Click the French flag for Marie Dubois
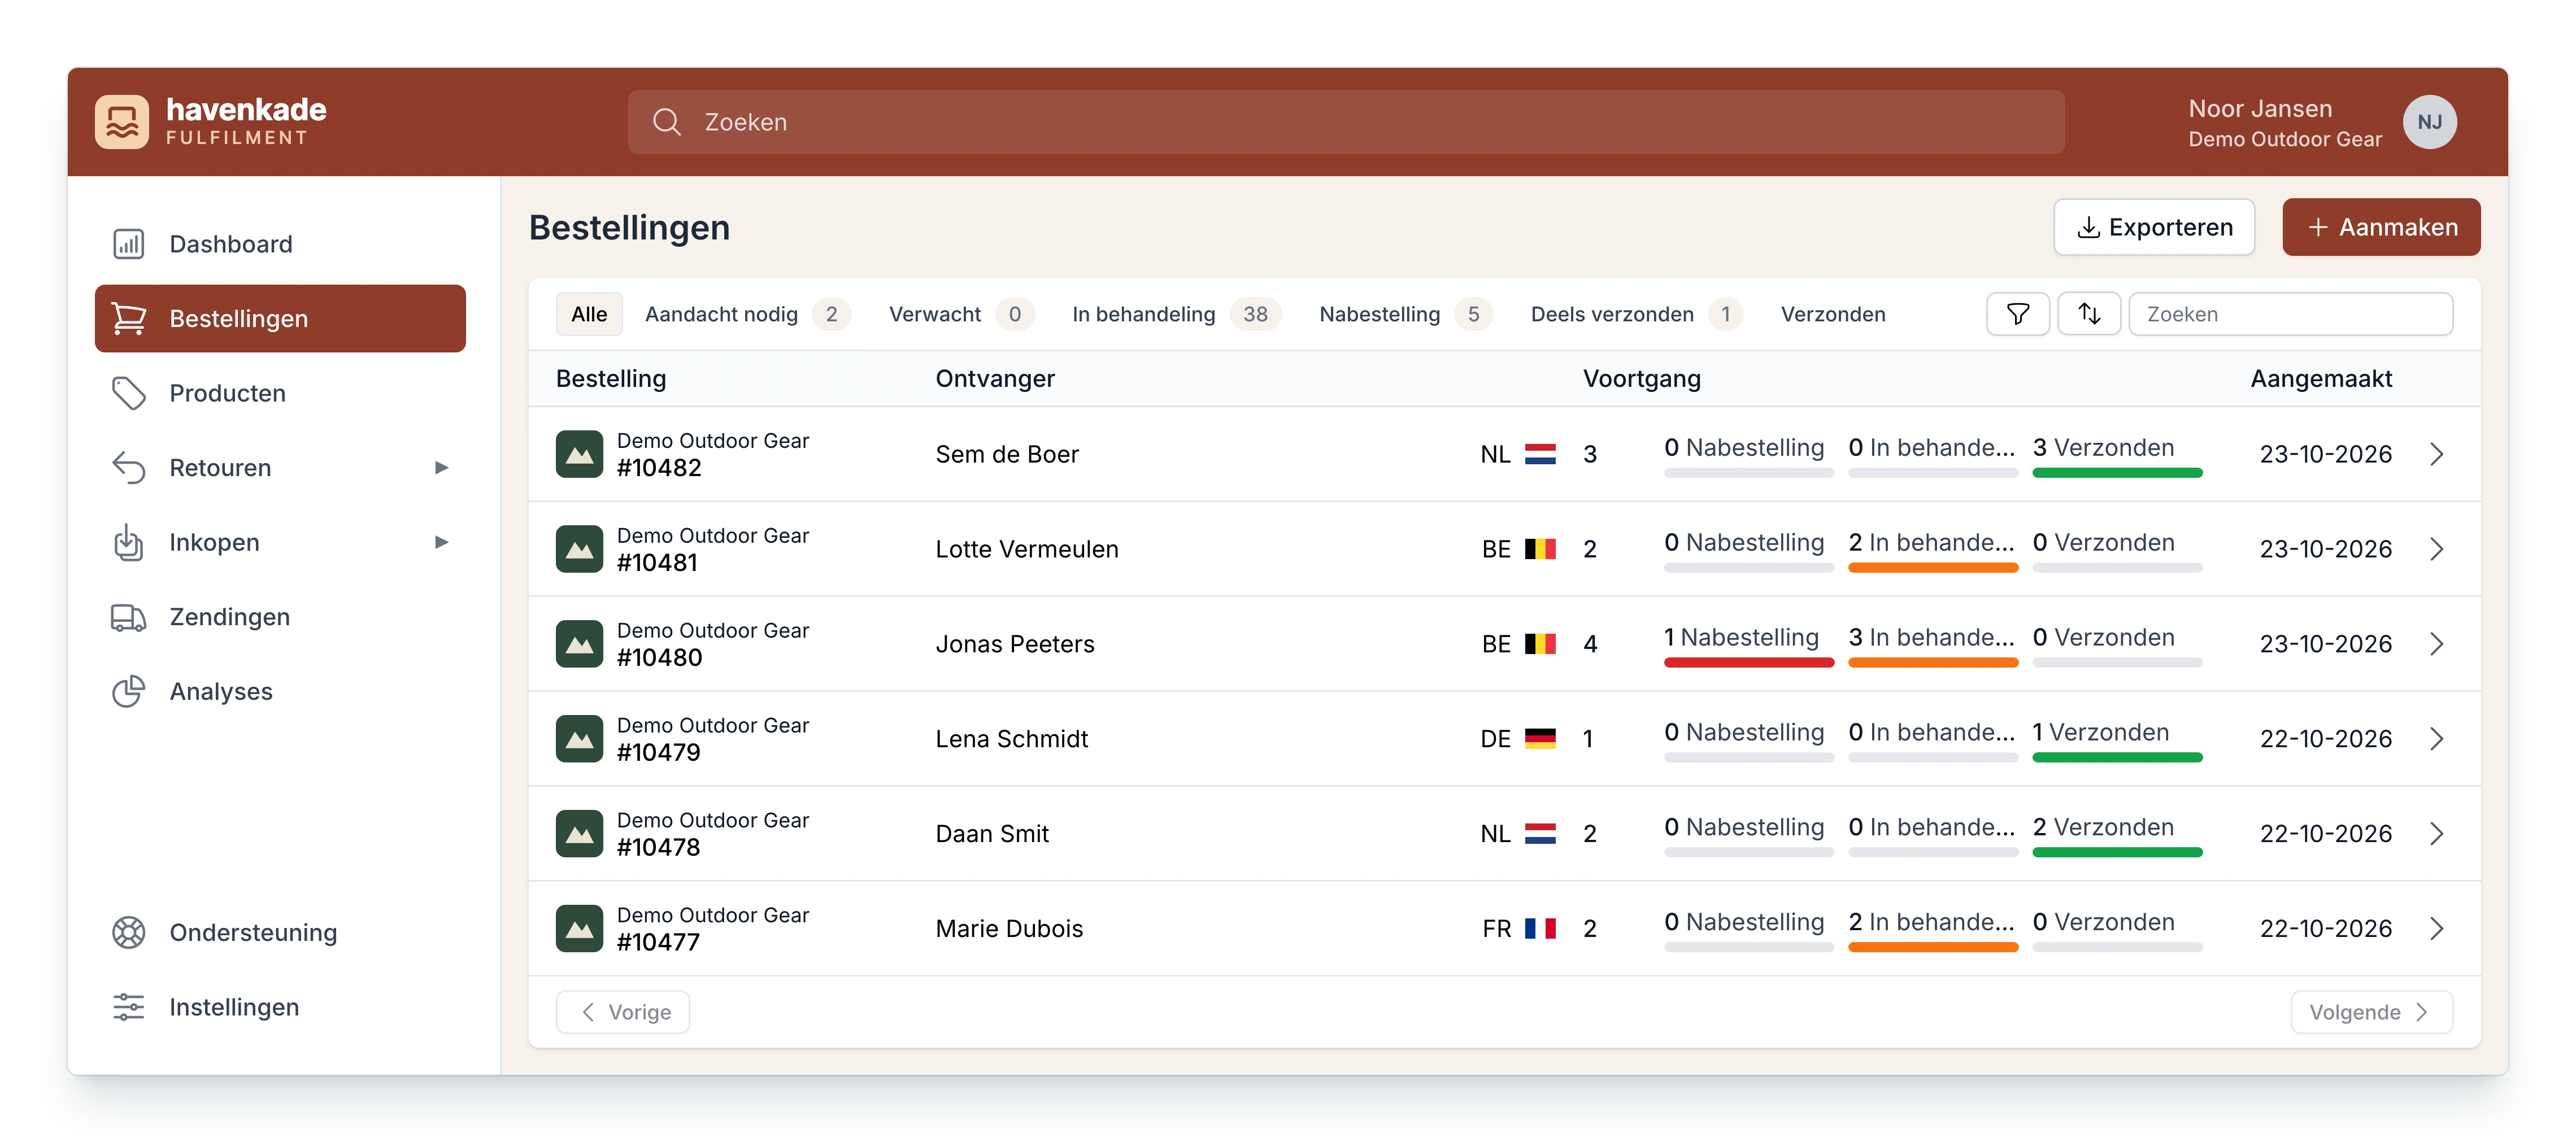Image resolution: width=2576 pixels, height=1142 pixels. tap(1540, 929)
